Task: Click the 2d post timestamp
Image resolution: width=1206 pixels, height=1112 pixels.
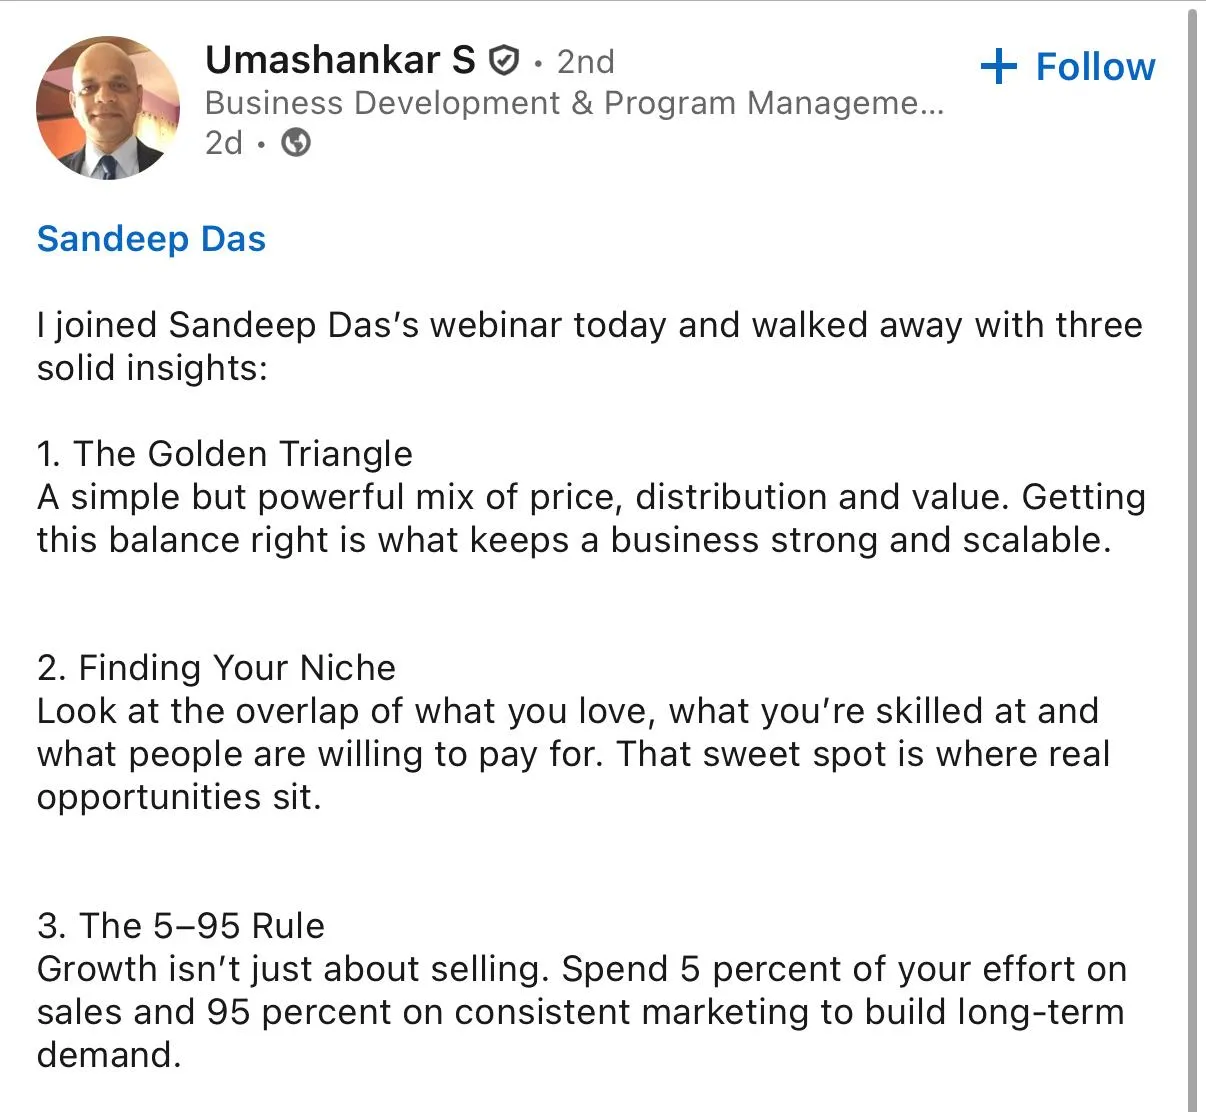Action: 224,143
